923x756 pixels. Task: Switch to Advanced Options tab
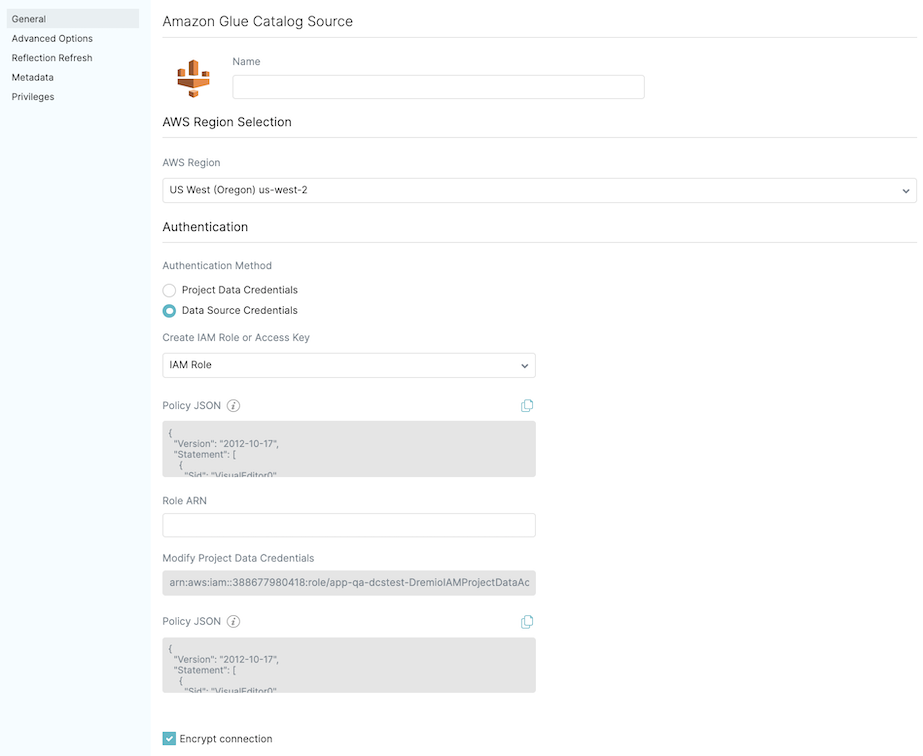[52, 39]
